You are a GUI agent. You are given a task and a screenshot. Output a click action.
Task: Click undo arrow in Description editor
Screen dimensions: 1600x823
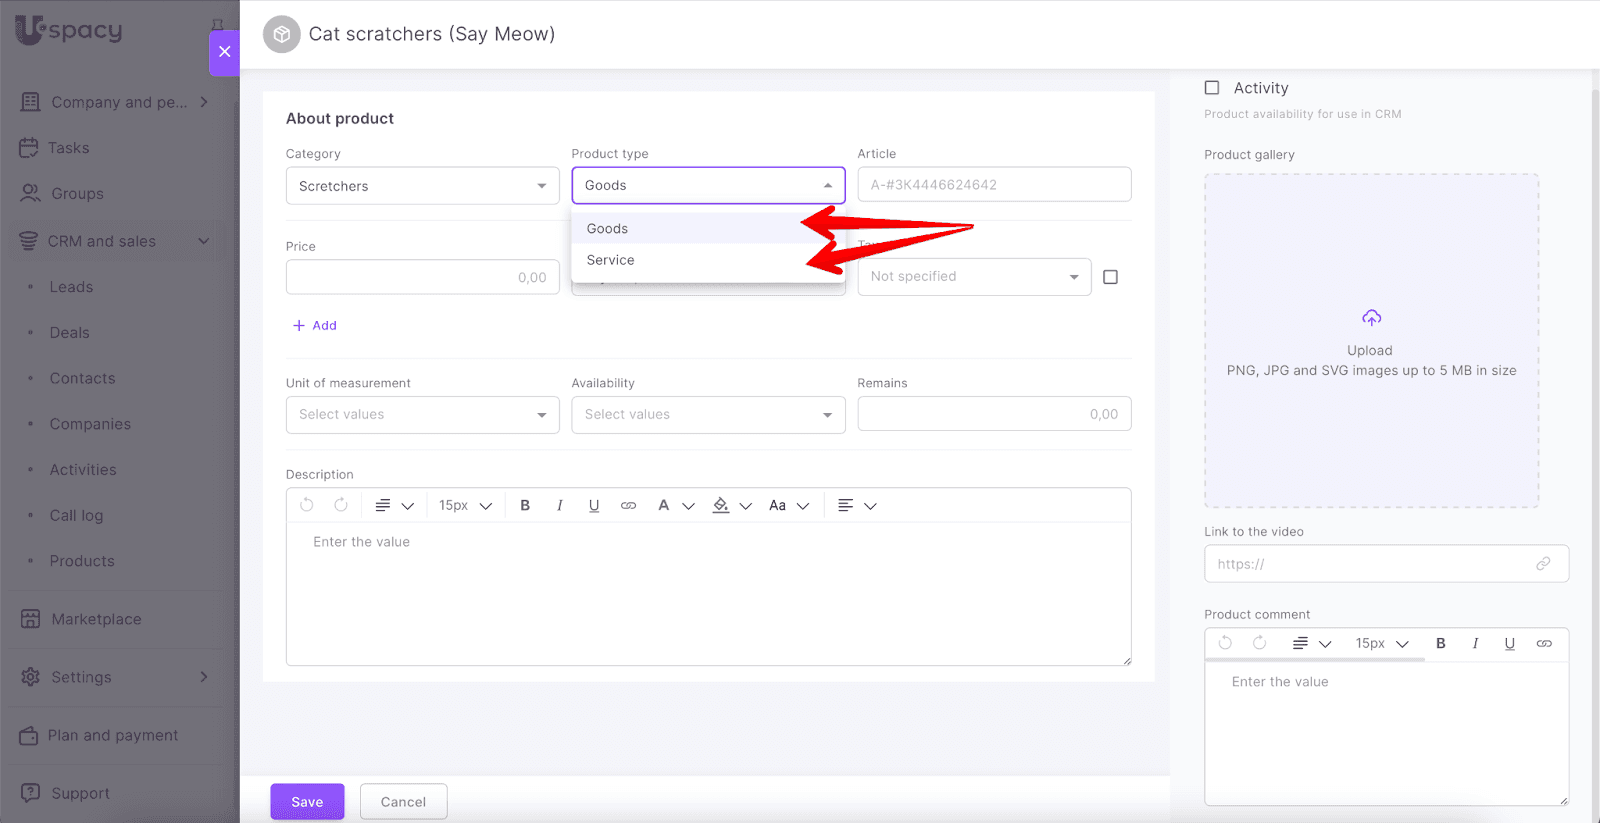[307, 506]
